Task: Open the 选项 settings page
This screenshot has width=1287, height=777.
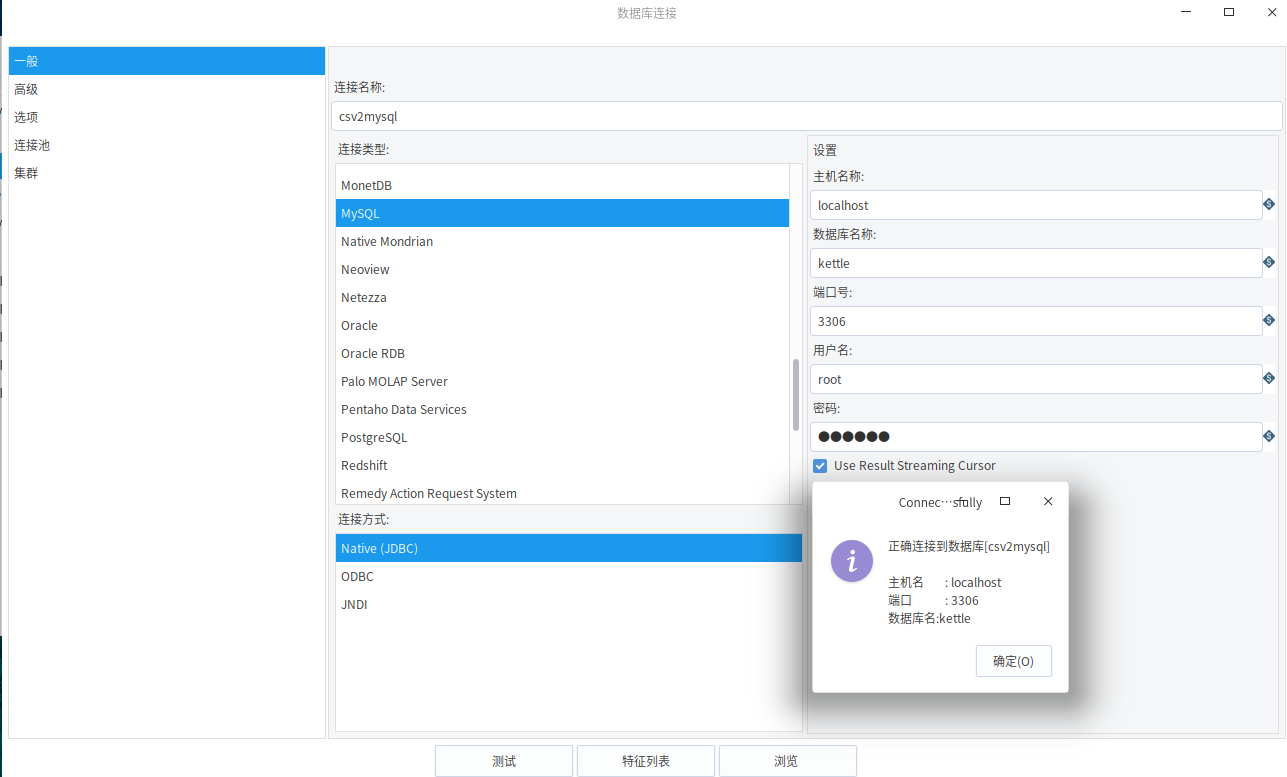Action: coord(26,116)
